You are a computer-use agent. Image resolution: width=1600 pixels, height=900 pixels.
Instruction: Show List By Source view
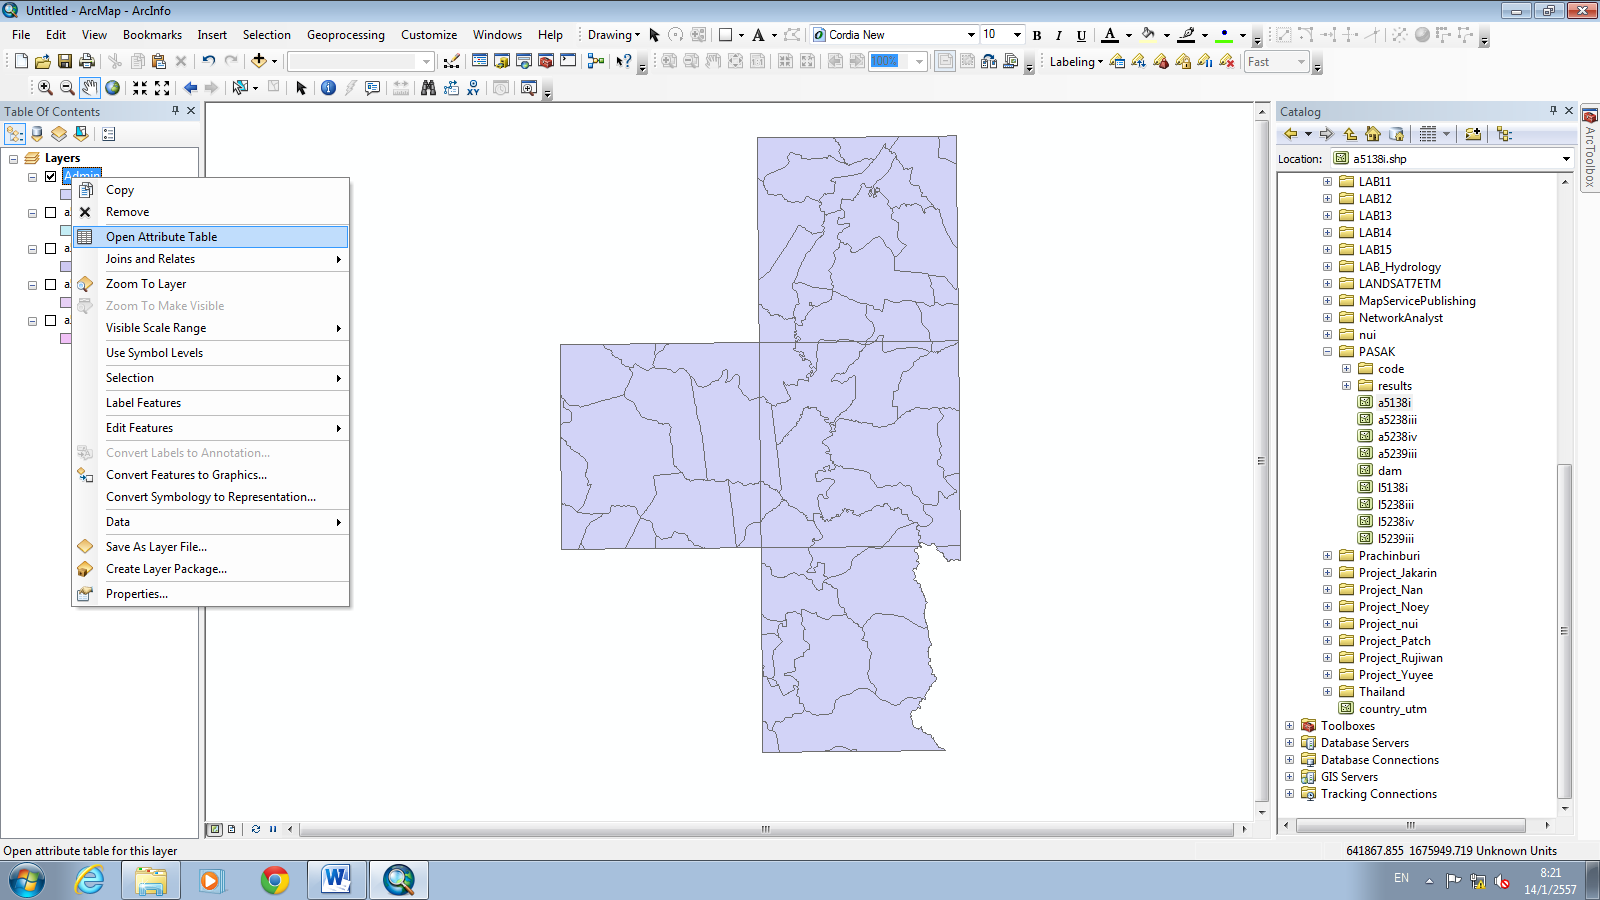tap(37, 134)
